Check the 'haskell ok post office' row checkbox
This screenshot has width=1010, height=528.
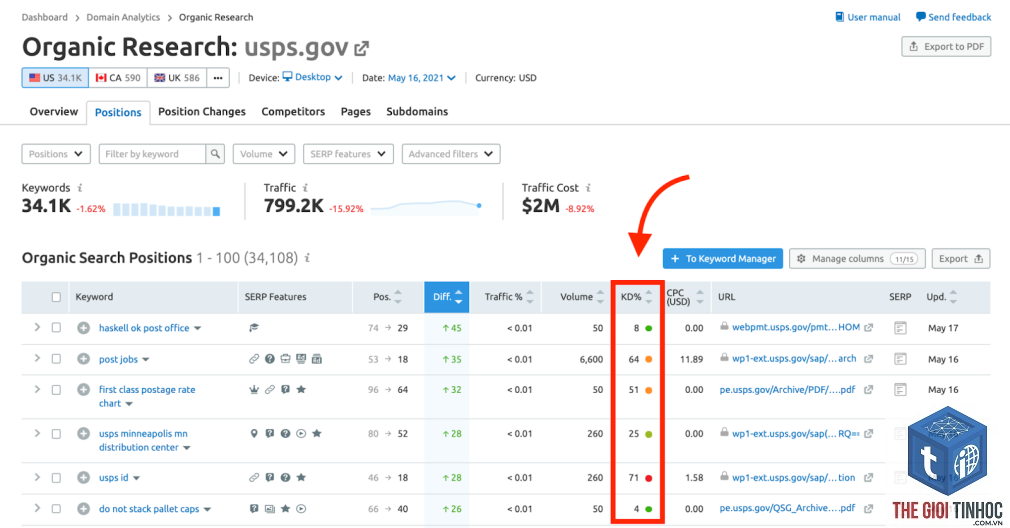(x=56, y=328)
